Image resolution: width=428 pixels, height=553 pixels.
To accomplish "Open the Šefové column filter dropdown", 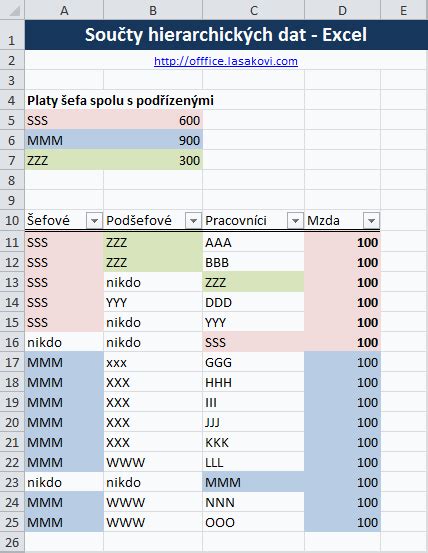I will click(x=94, y=221).
